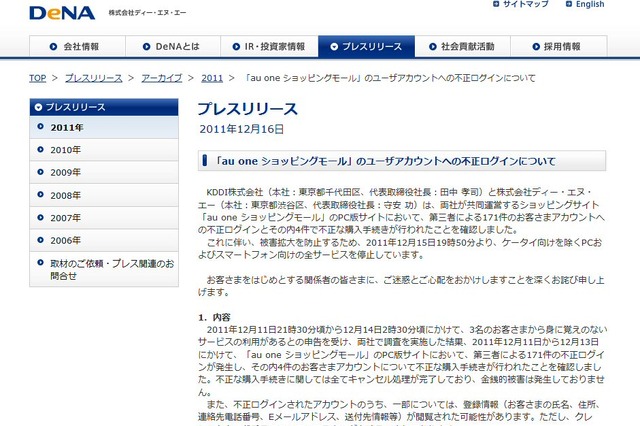Open the 社会貢献活動 tab
The height and width of the screenshot is (426, 640).
(x=462, y=47)
